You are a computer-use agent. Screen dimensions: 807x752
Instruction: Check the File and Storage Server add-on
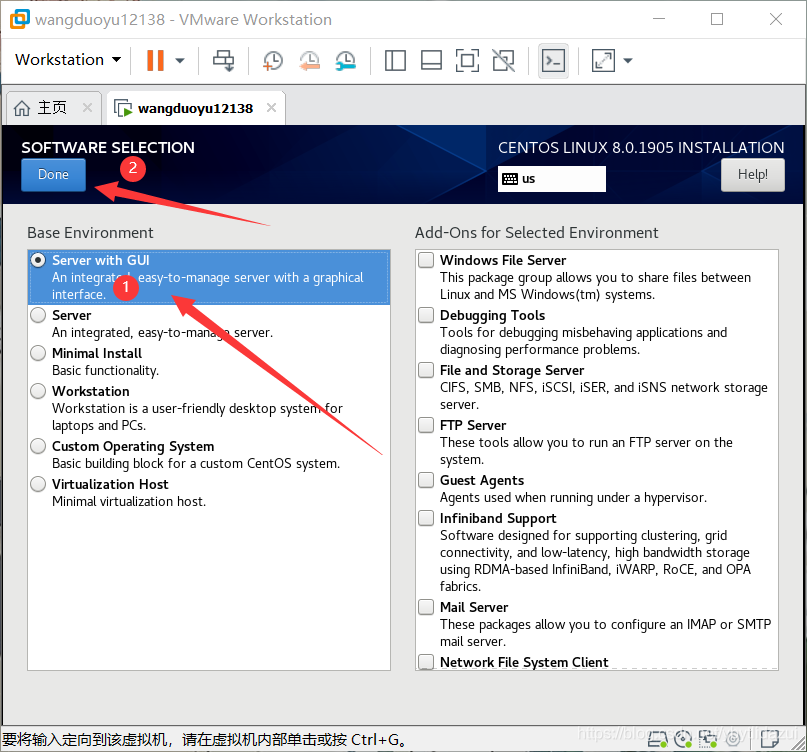(426, 370)
